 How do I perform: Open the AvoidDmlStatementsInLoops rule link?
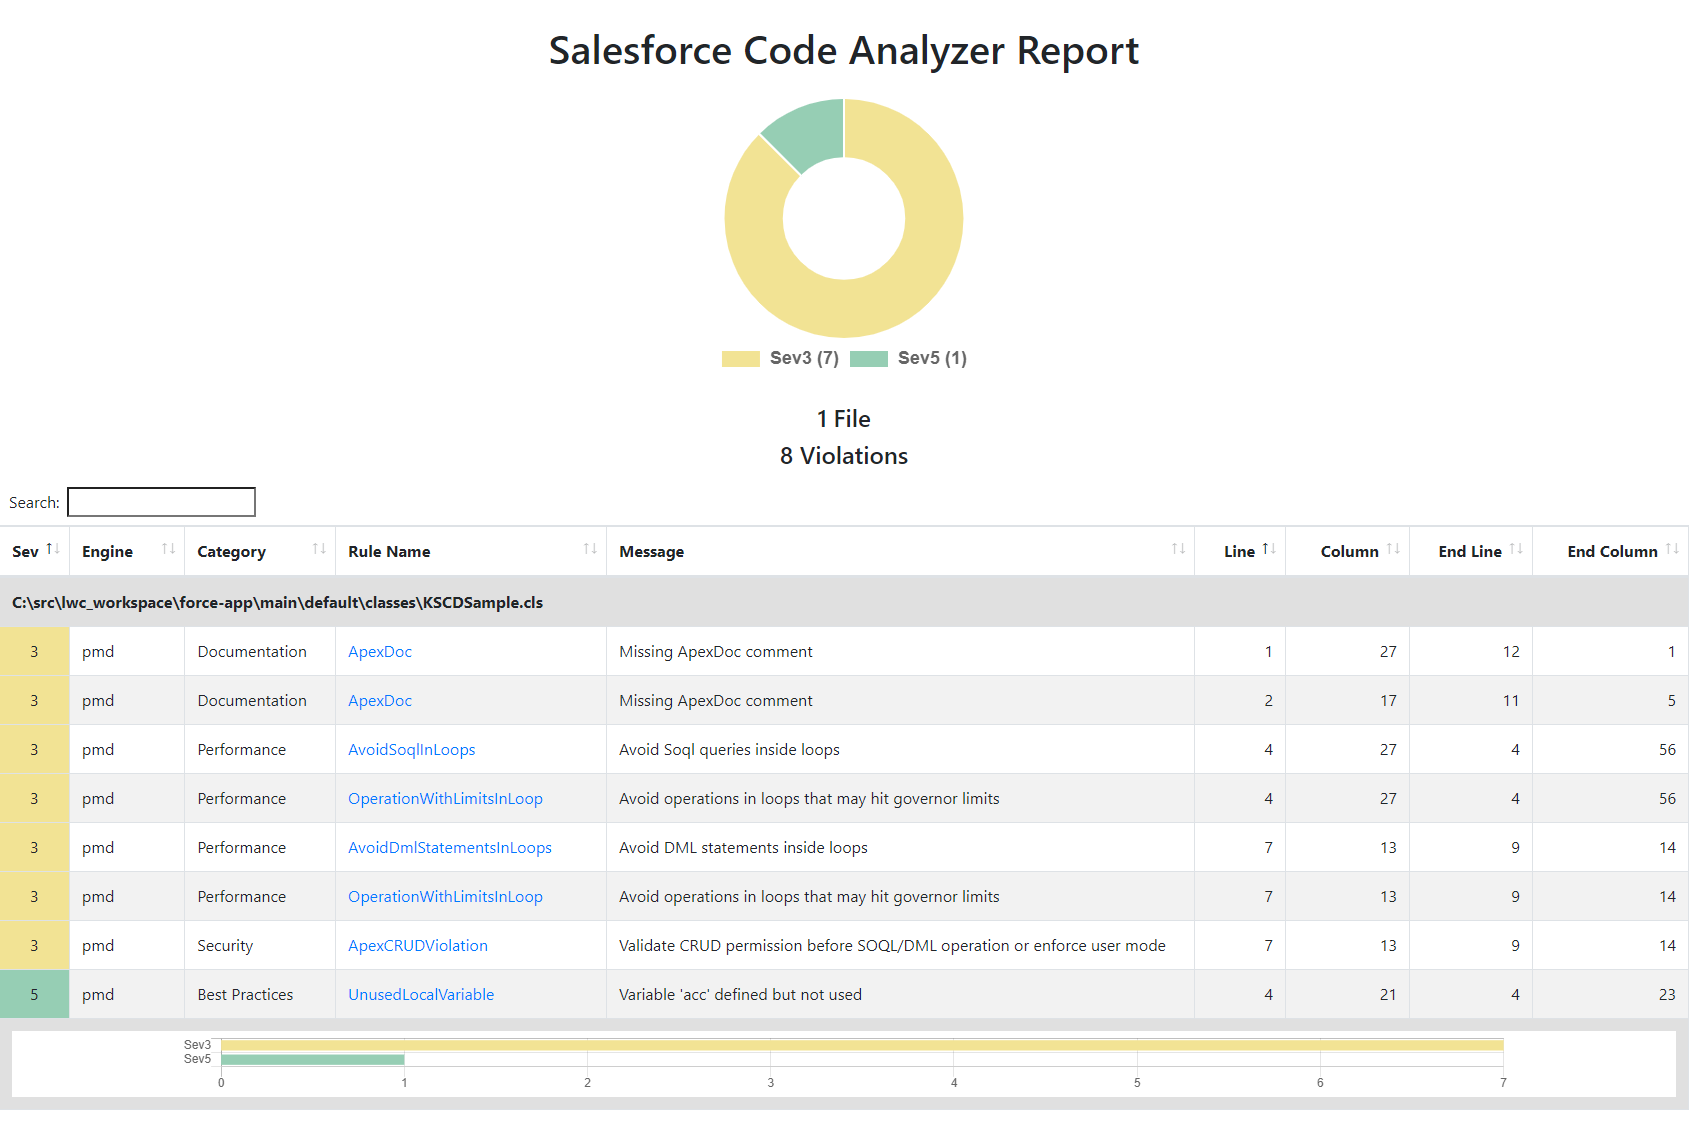(450, 848)
